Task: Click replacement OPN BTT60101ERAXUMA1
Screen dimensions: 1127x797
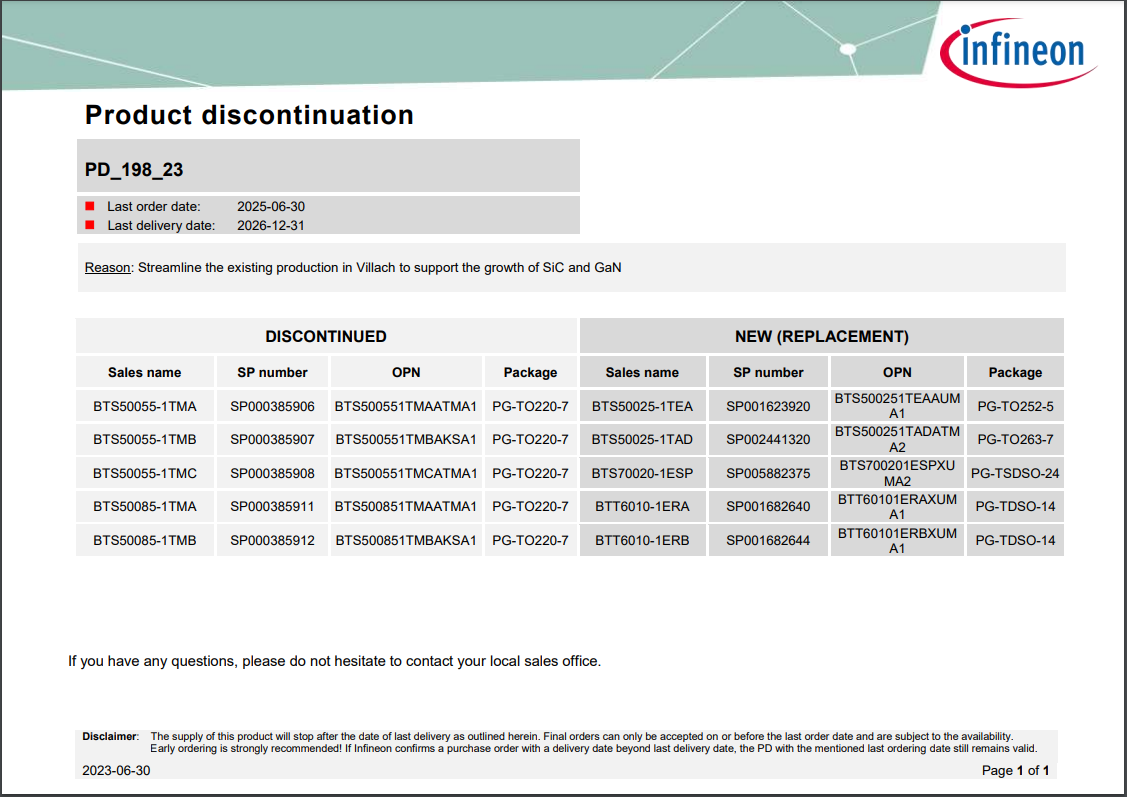Action: [x=897, y=506]
